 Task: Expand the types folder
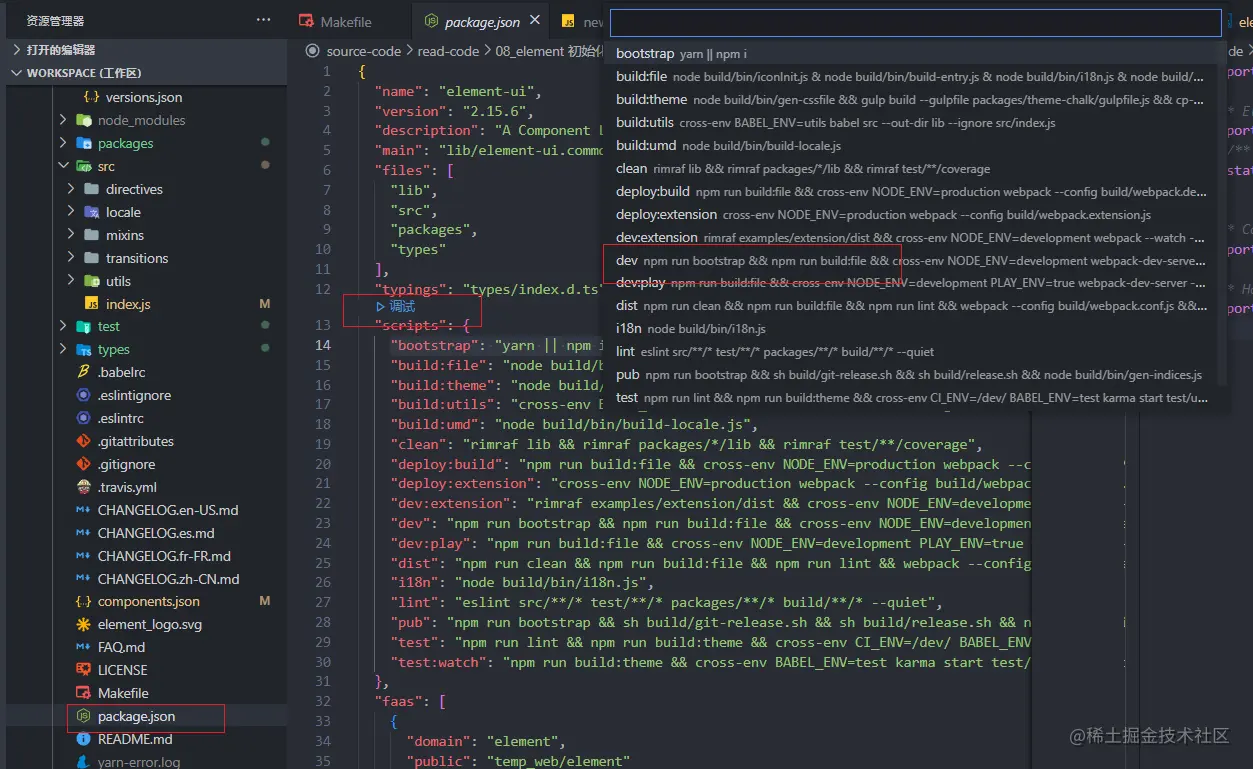63,349
